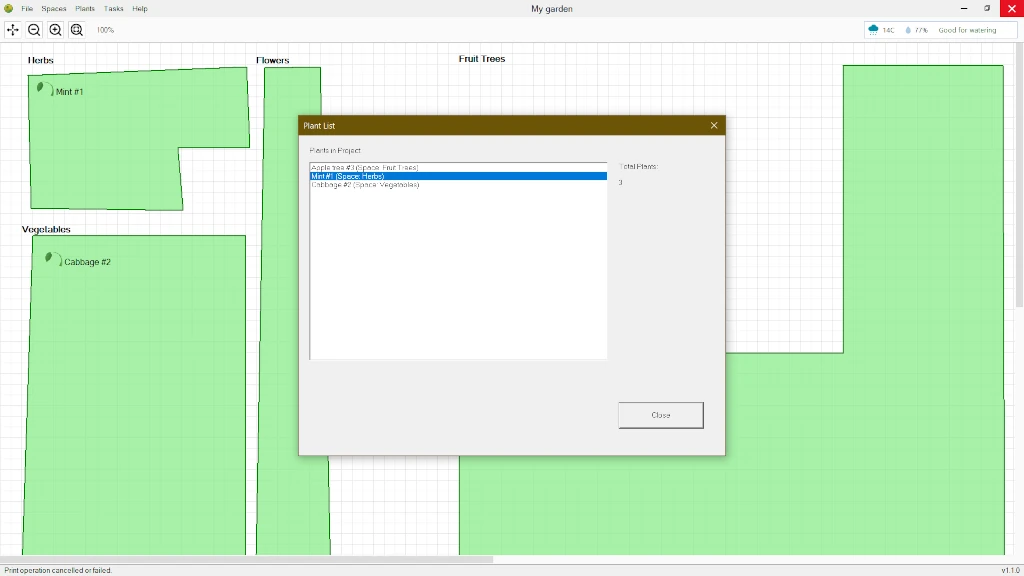Click the humidity water drop icon
This screenshot has width=1024, height=576.
click(x=908, y=30)
